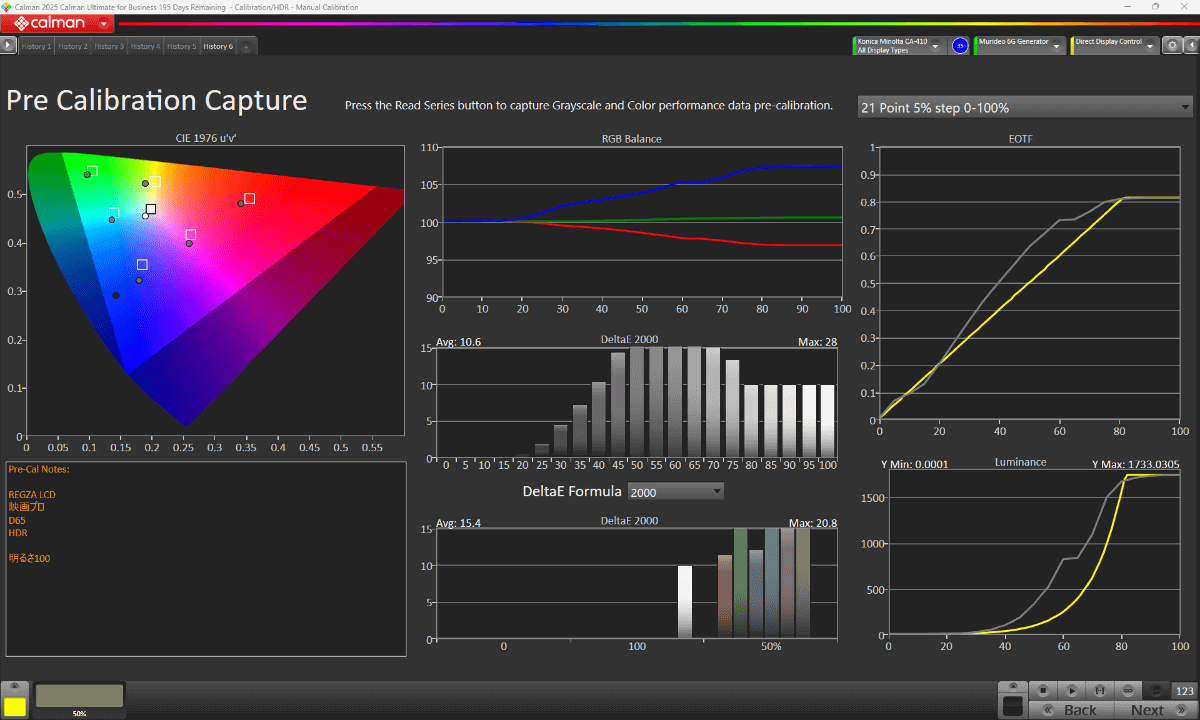Viewport: 1200px width, 720px height.
Task: Click the '明るさ100' note line
Action: click(x=29, y=558)
